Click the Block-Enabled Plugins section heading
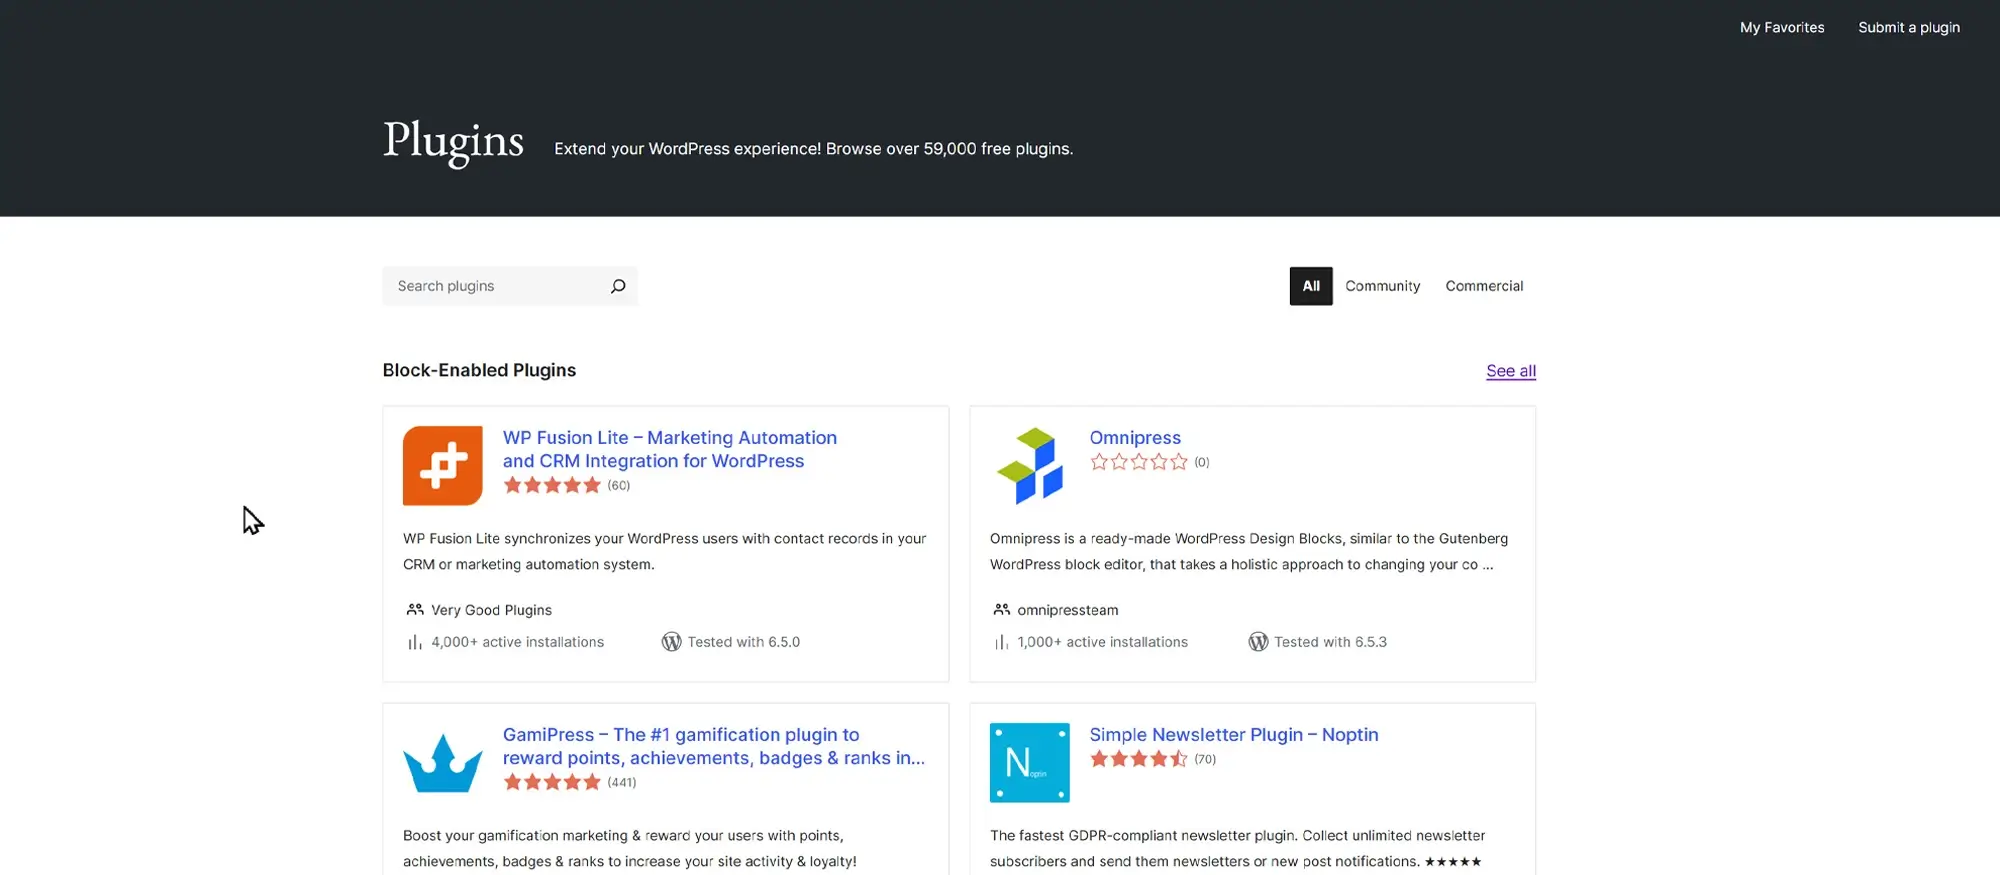This screenshot has height=875, width=2000. pyautogui.click(x=479, y=370)
